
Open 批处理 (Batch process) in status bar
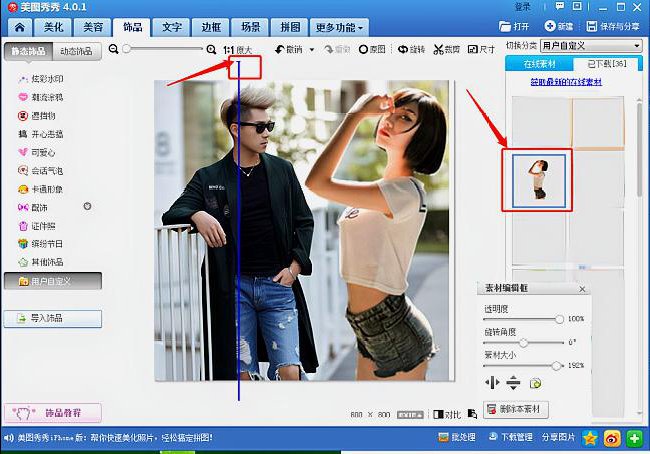coord(456,437)
